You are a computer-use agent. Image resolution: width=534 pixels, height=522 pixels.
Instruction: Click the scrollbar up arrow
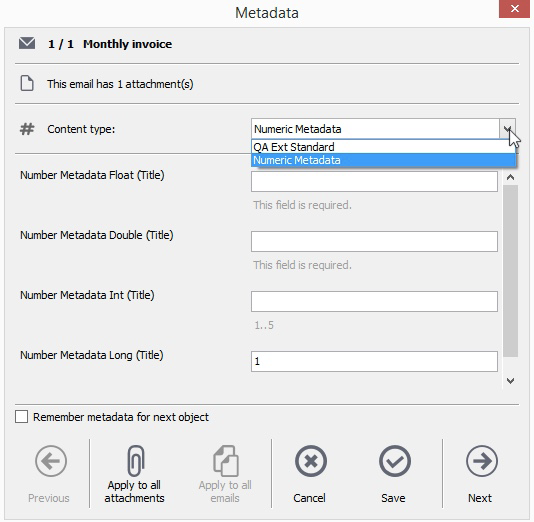pos(510,177)
